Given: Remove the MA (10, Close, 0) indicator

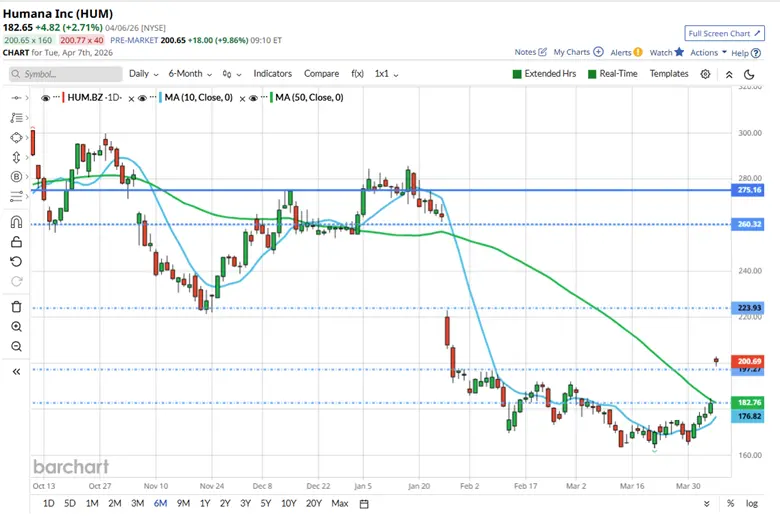Looking at the screenshot, I should (x=242, y=99).
